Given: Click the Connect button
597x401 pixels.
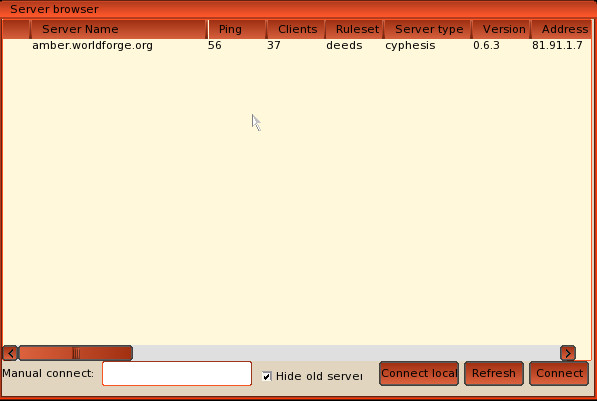Looking at the screenshot, I should coord(559,374).
